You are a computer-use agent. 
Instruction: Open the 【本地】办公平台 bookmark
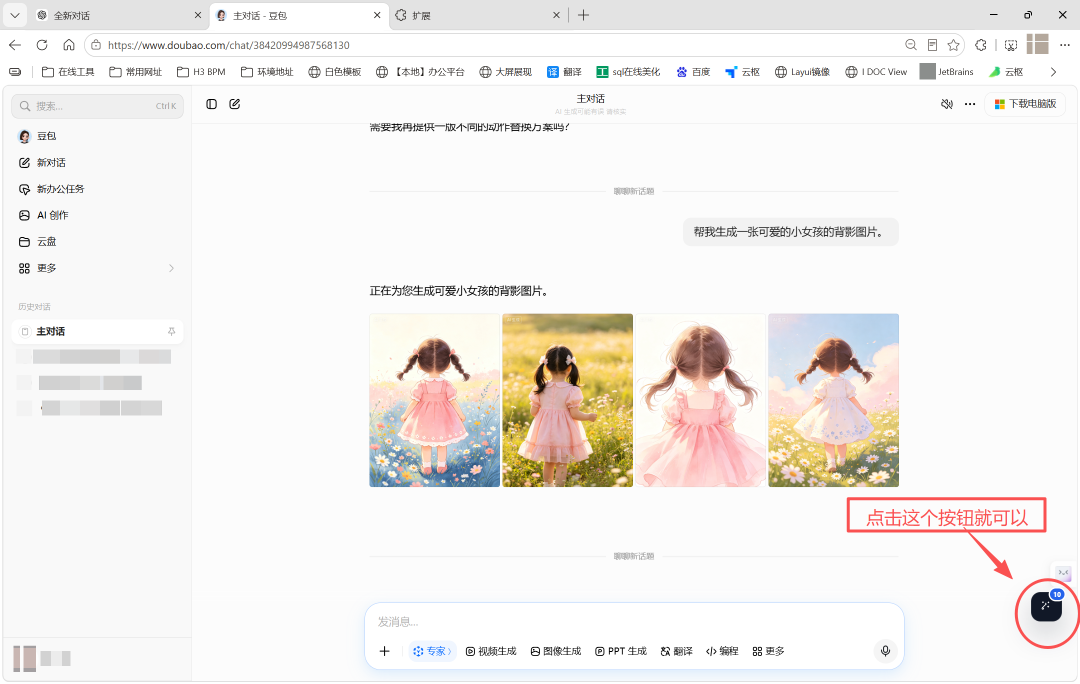click(420, 72)
